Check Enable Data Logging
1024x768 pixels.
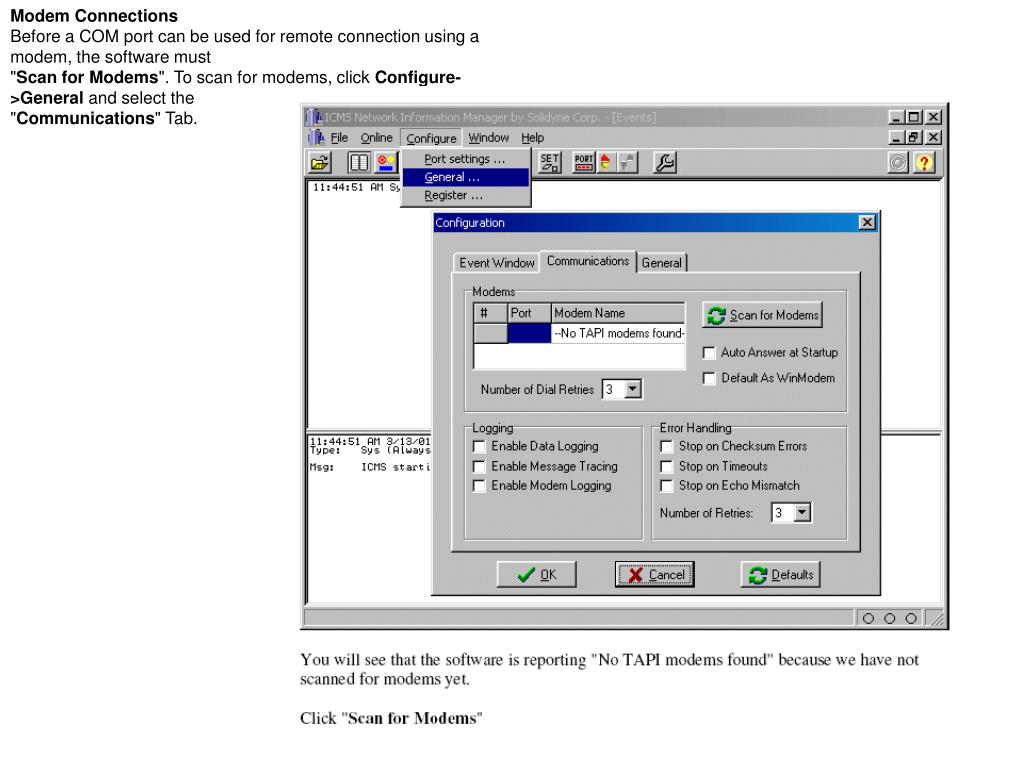click(479, 447)
